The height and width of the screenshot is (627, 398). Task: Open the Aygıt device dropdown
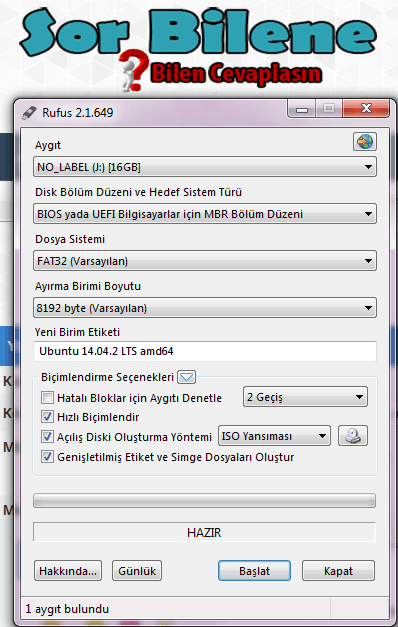click(205, 167)
